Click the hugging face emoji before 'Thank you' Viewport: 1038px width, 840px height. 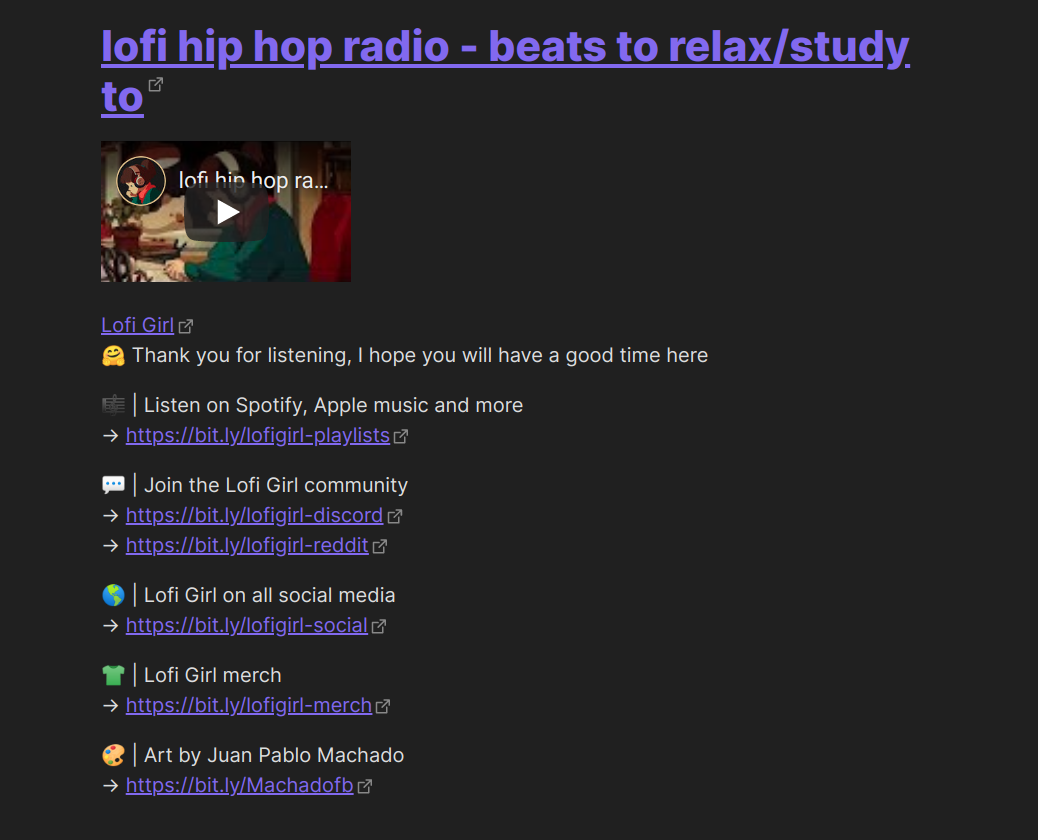113,356
